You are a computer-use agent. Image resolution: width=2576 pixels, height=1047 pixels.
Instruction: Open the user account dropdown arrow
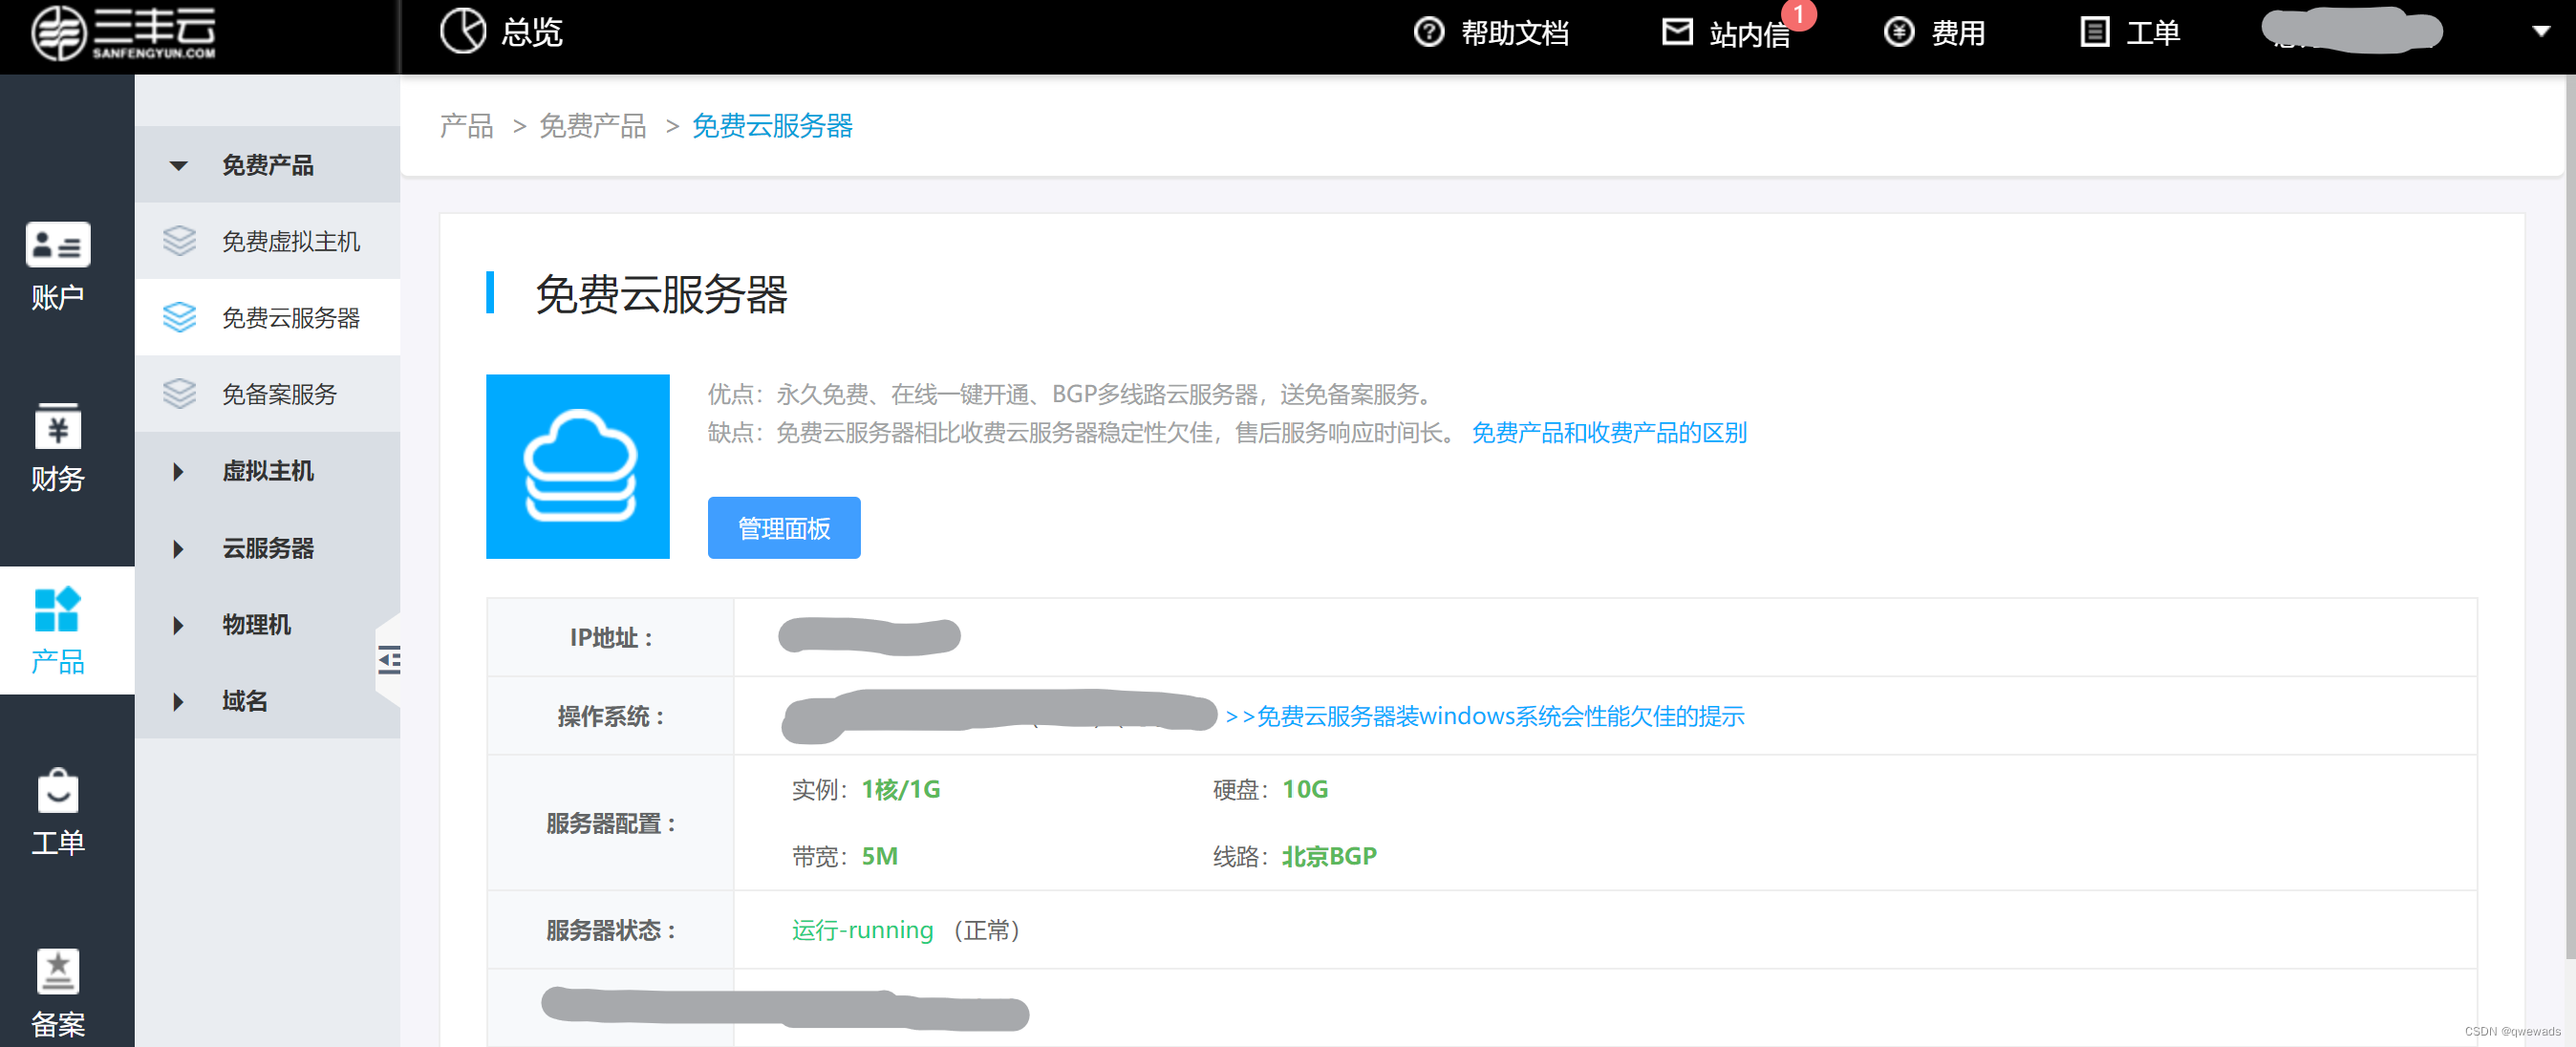point(2540,32)
